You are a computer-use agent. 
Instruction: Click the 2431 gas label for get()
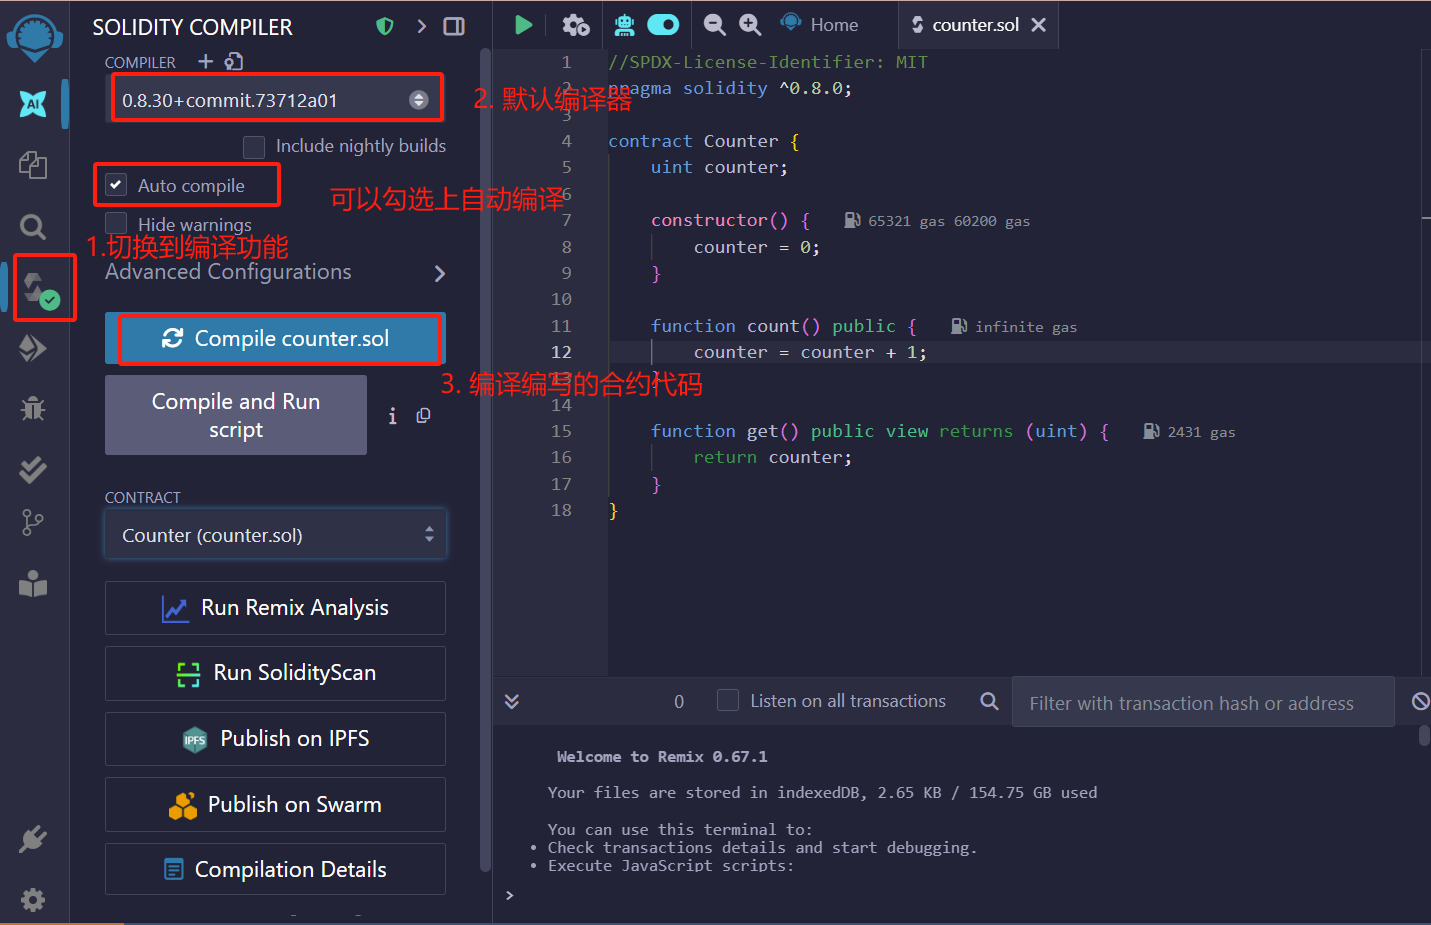click(x=1189, y=431)
